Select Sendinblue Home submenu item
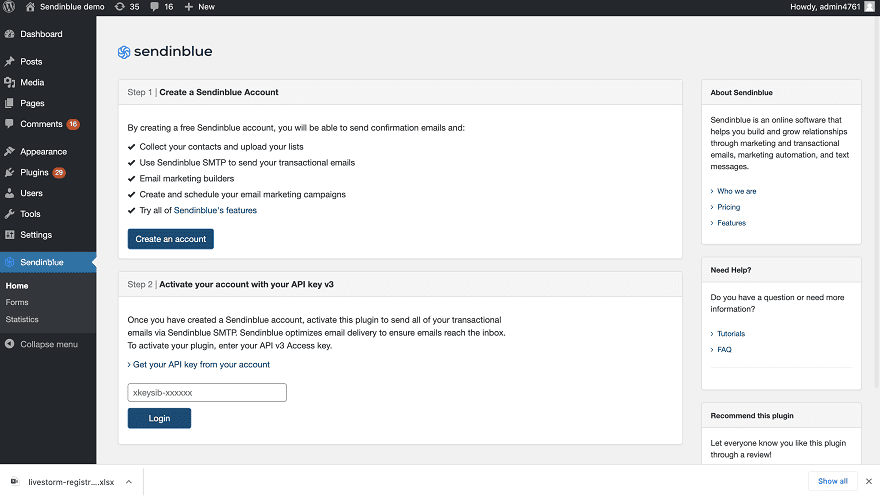The height and width of the screenshot is (499, 880). click(x=17, y=286)
